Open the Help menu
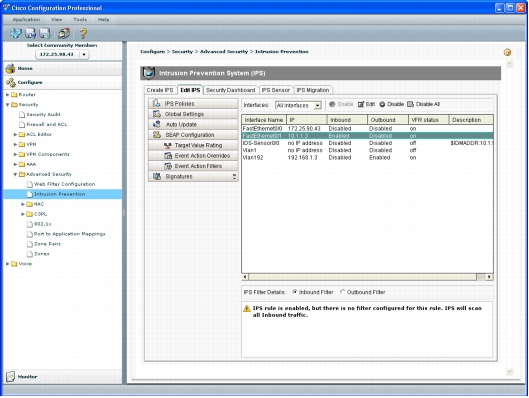 click(104, 20)
